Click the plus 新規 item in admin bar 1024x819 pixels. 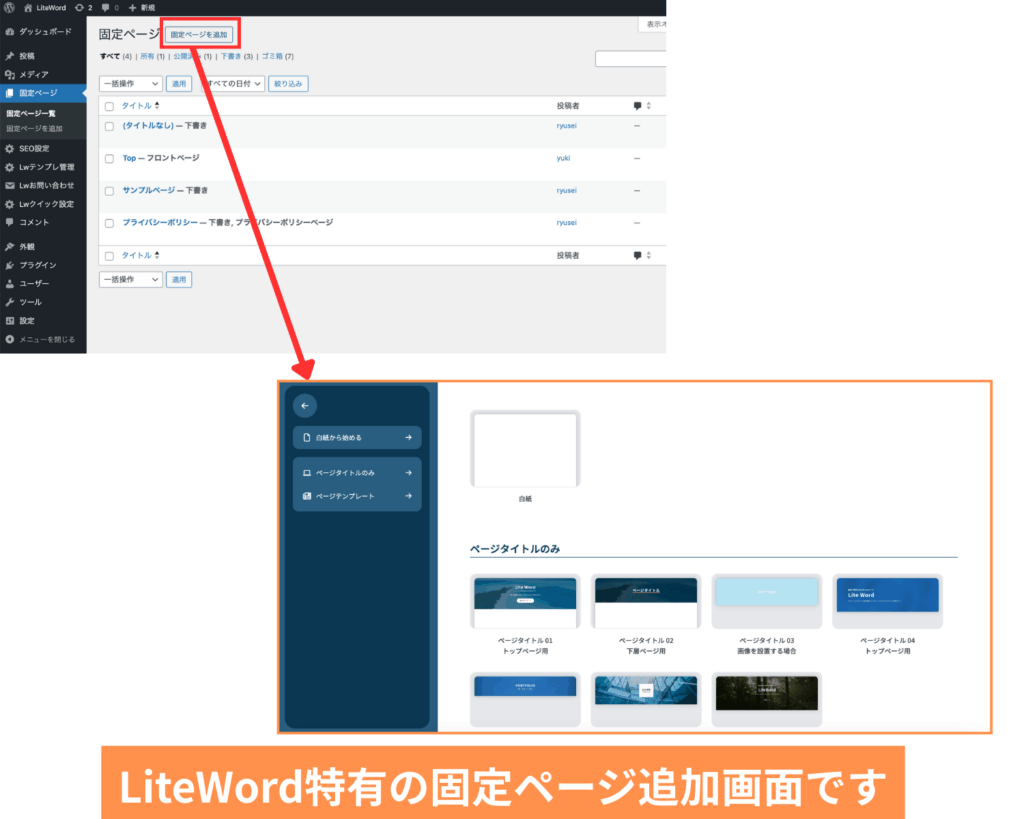pyautogui.click(x=142, y=8)
